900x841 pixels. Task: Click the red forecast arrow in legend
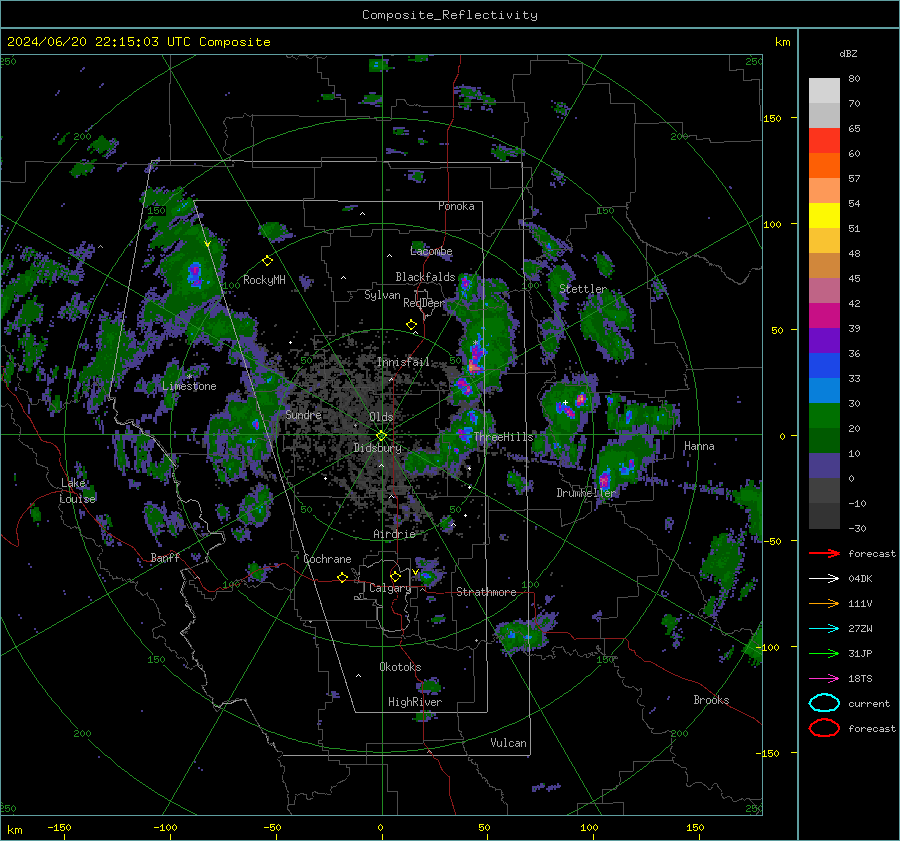824,553
